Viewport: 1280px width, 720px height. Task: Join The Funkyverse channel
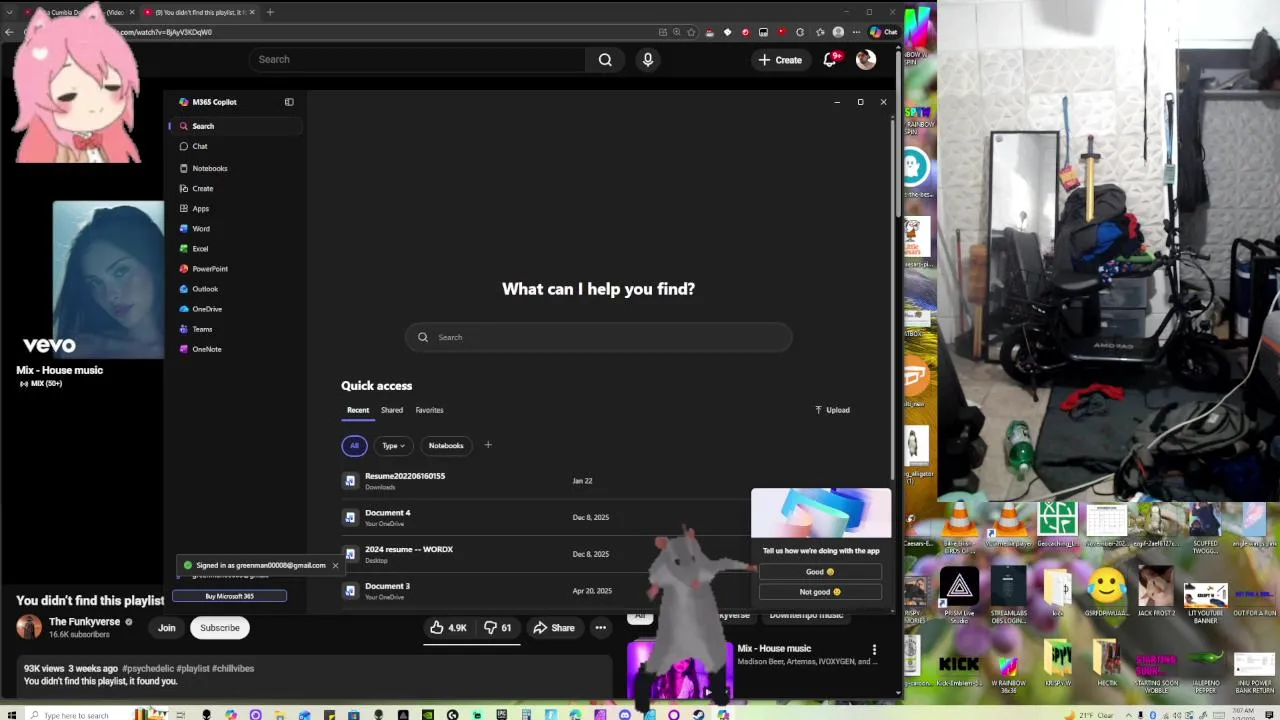click(x=167, y=628)
